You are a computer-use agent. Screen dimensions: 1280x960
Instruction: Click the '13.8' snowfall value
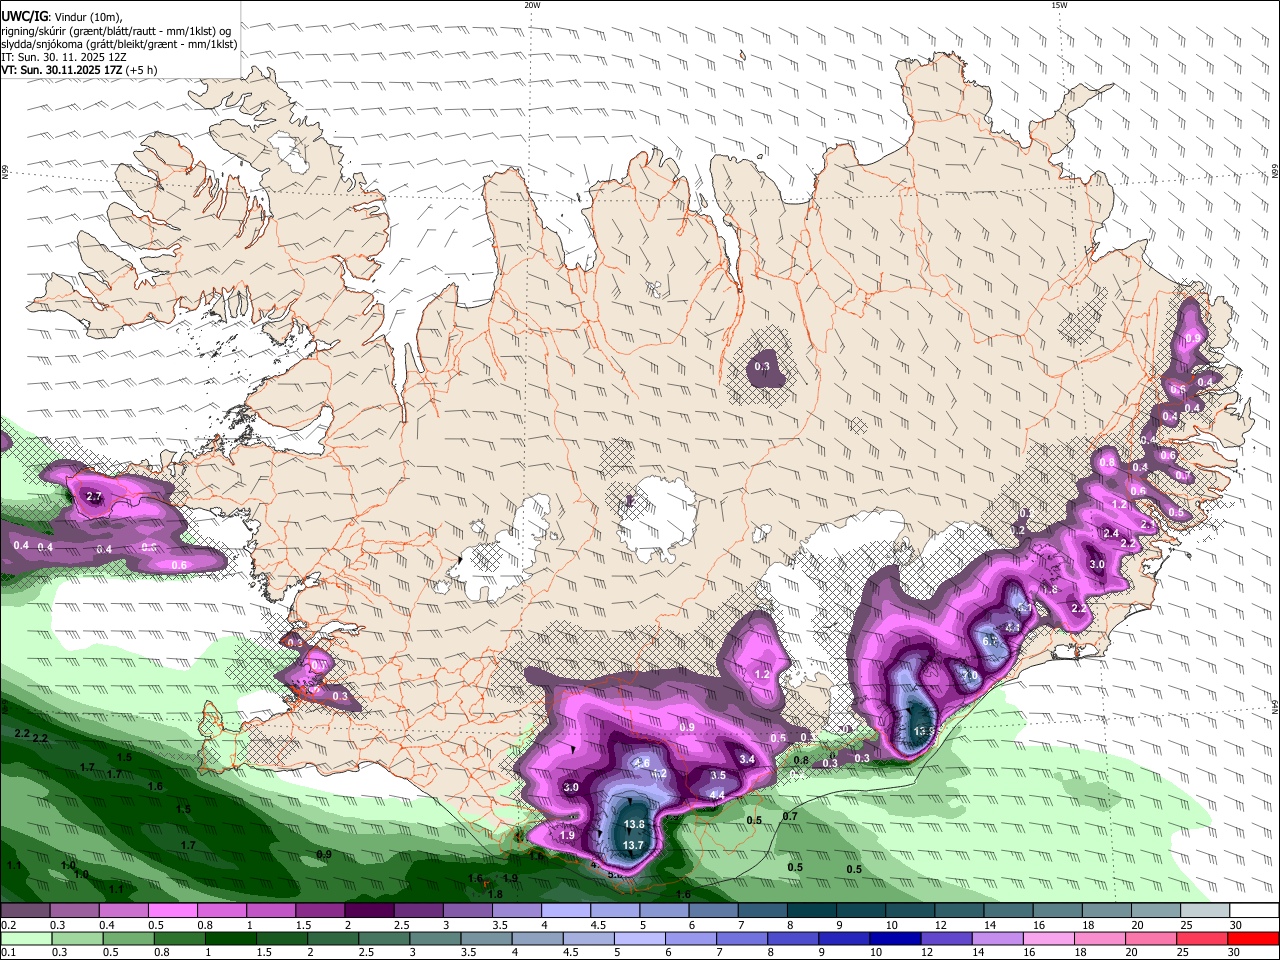click(x=634, y=825)
